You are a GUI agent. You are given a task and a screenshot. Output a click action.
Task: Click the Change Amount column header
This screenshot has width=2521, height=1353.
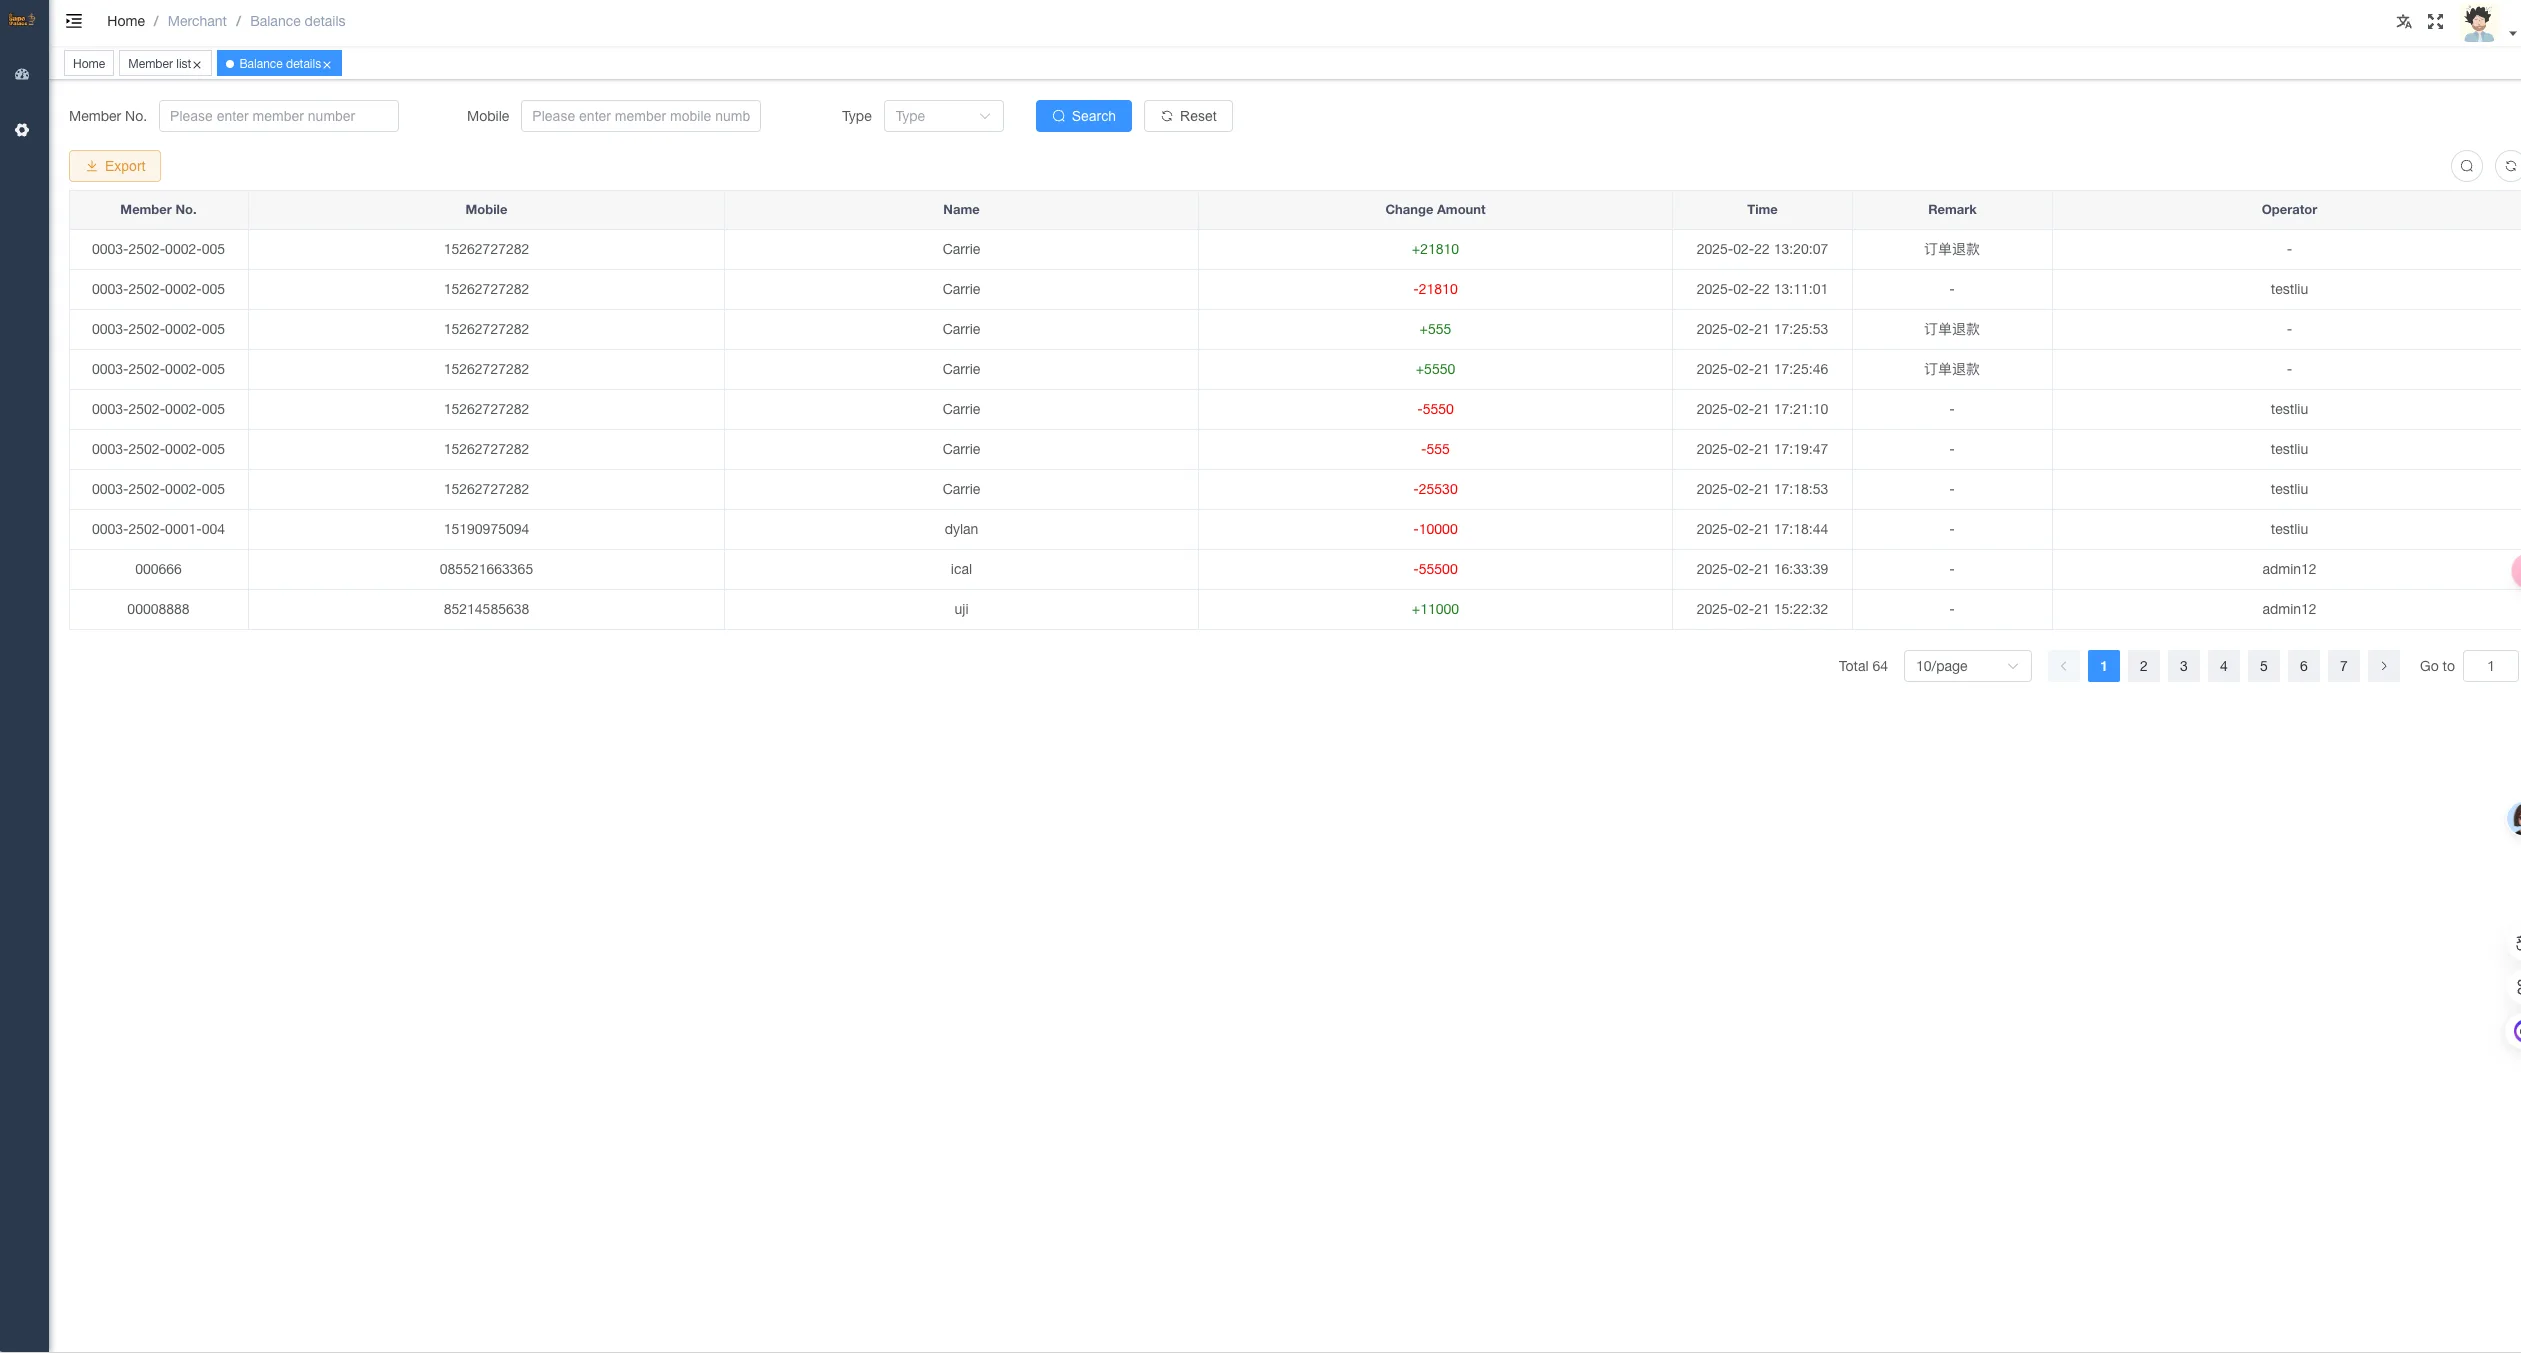click(x=1435, y=210)
